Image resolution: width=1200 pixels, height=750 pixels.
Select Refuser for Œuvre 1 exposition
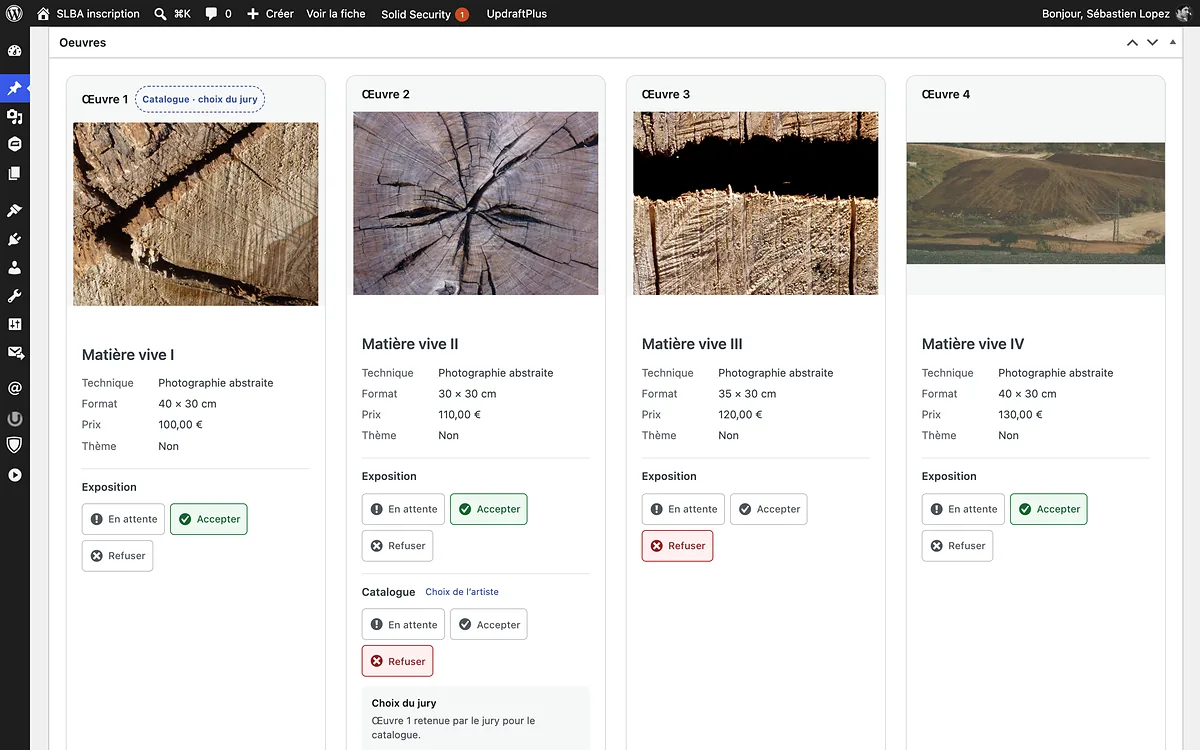pyautogui.click(x=117, y=555)
